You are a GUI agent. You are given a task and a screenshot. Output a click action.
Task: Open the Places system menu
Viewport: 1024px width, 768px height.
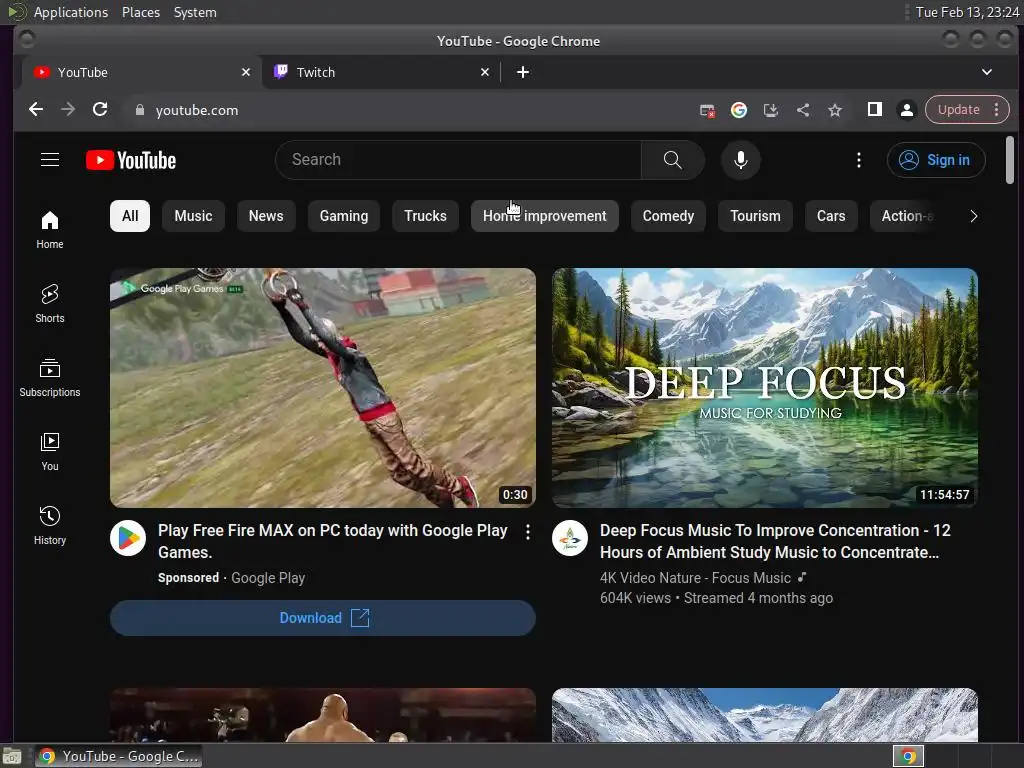[x=141, y=12]
